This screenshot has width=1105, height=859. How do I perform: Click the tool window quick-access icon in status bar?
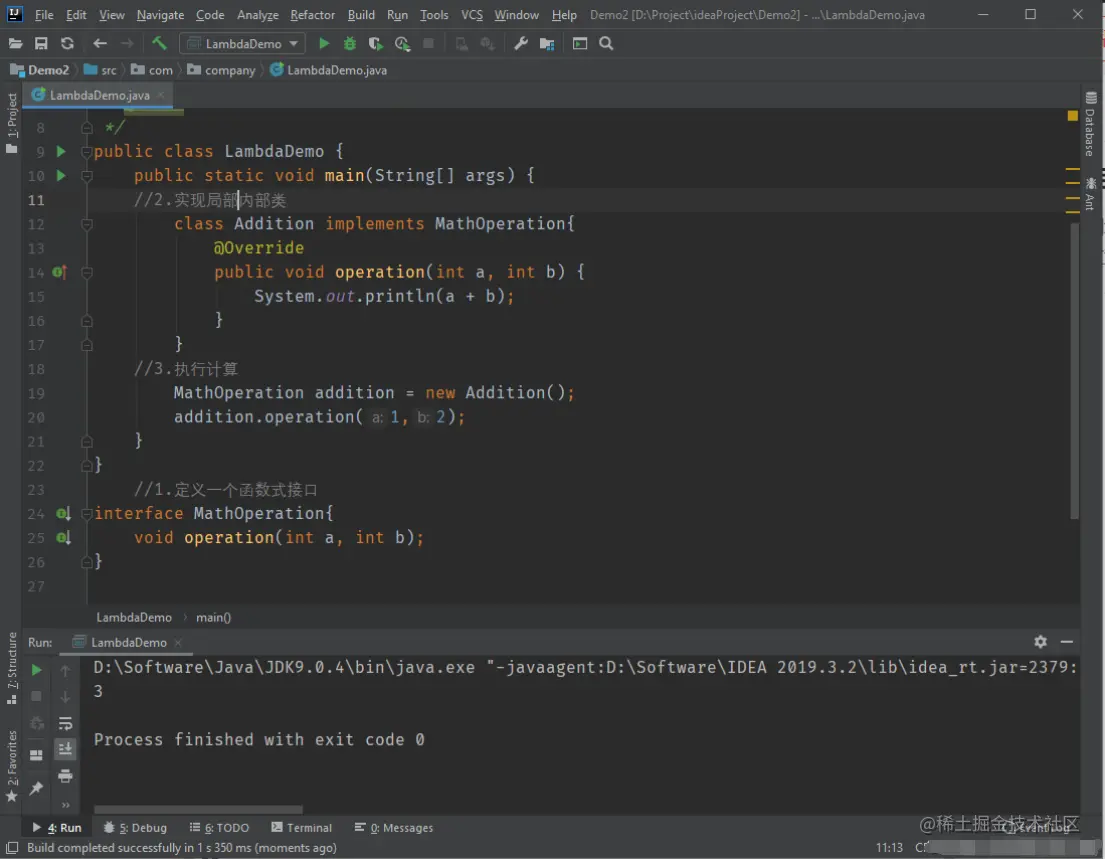[x=12, y=848]
